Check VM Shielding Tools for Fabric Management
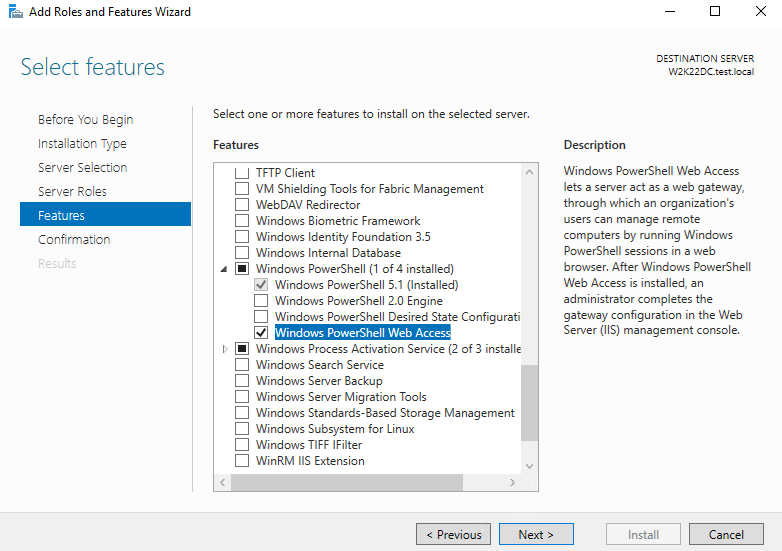782x551 pixels. (x=242, y=188)
